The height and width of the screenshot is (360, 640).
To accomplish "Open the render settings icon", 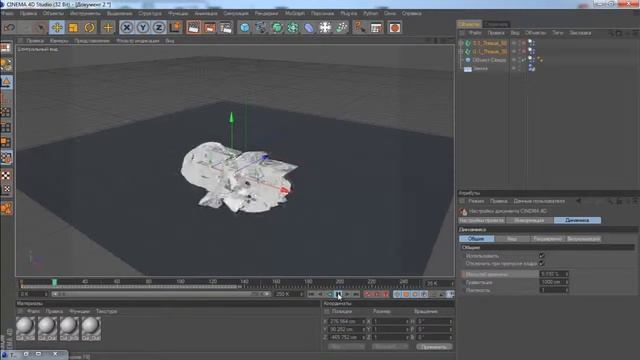I will (x=225, y=27).
